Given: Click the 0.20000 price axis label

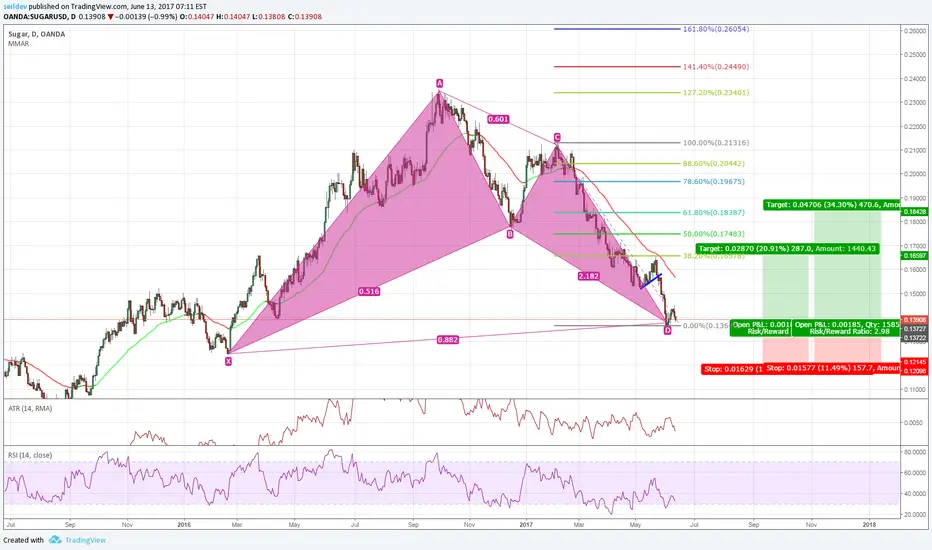Looking at the screenshot, I should tap(915, 174).
